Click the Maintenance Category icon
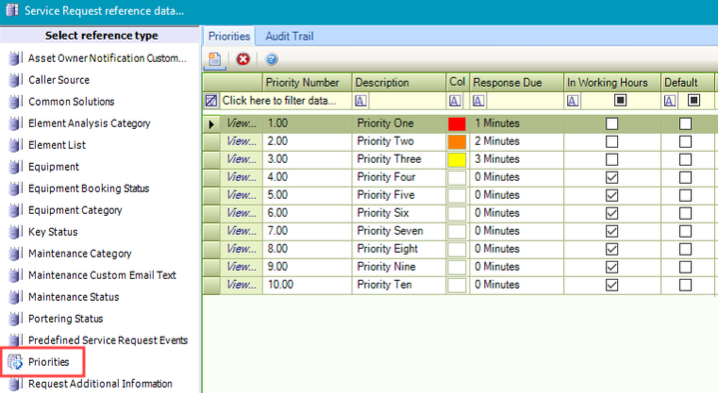718x393 pixels. click(x=15, y=253)
